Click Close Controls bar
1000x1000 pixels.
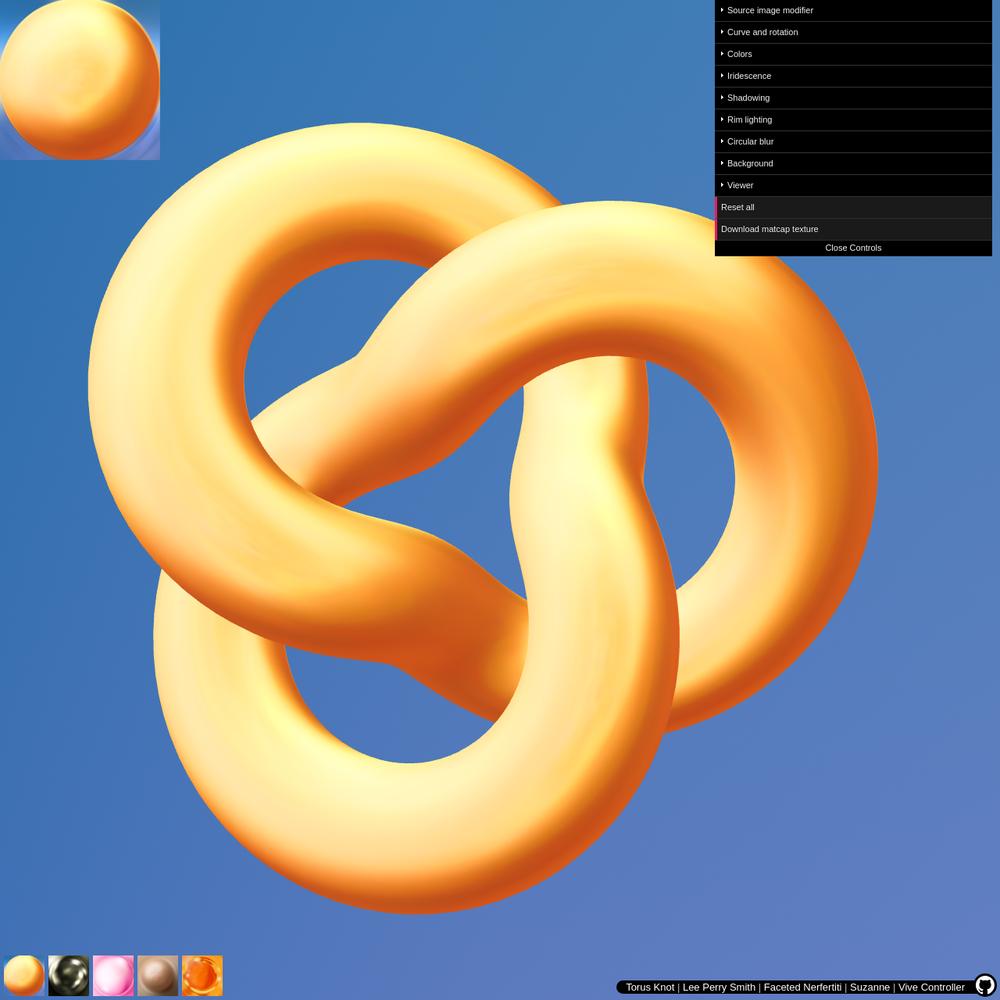click(x=853, y=248)
